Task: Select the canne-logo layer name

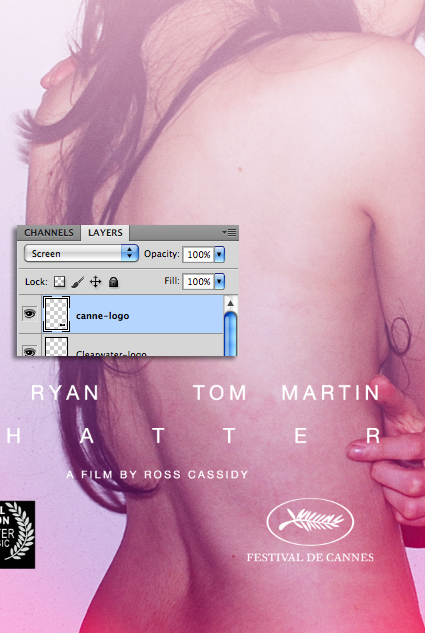Action: 103,316
